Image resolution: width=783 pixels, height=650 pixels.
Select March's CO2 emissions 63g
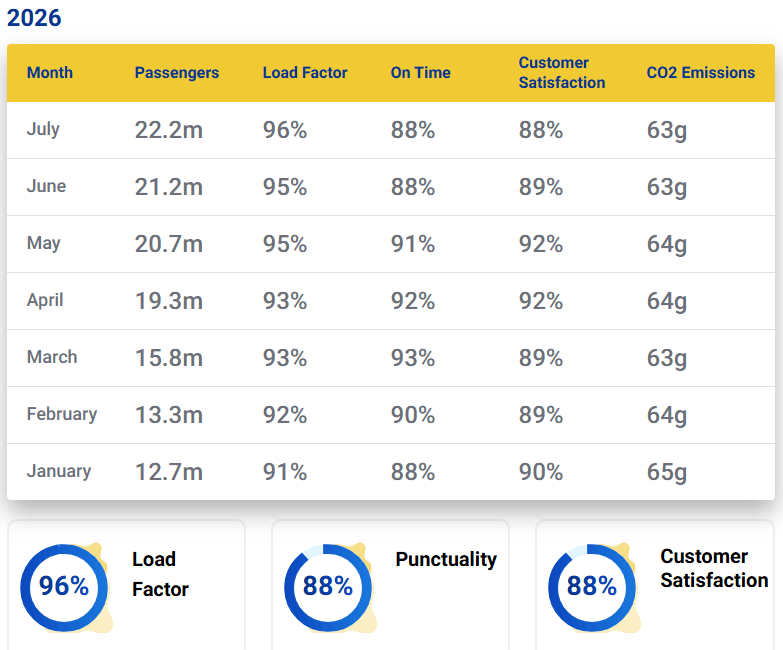click(667, 358)
